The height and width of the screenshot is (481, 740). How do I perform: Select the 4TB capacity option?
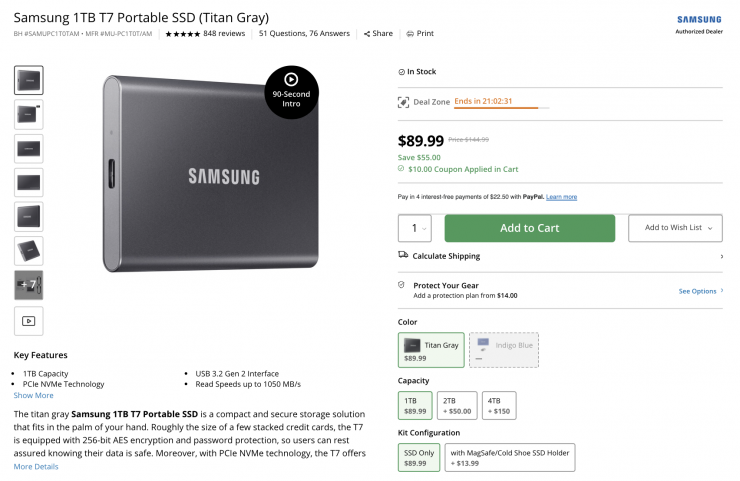click(x=499, y=405)
